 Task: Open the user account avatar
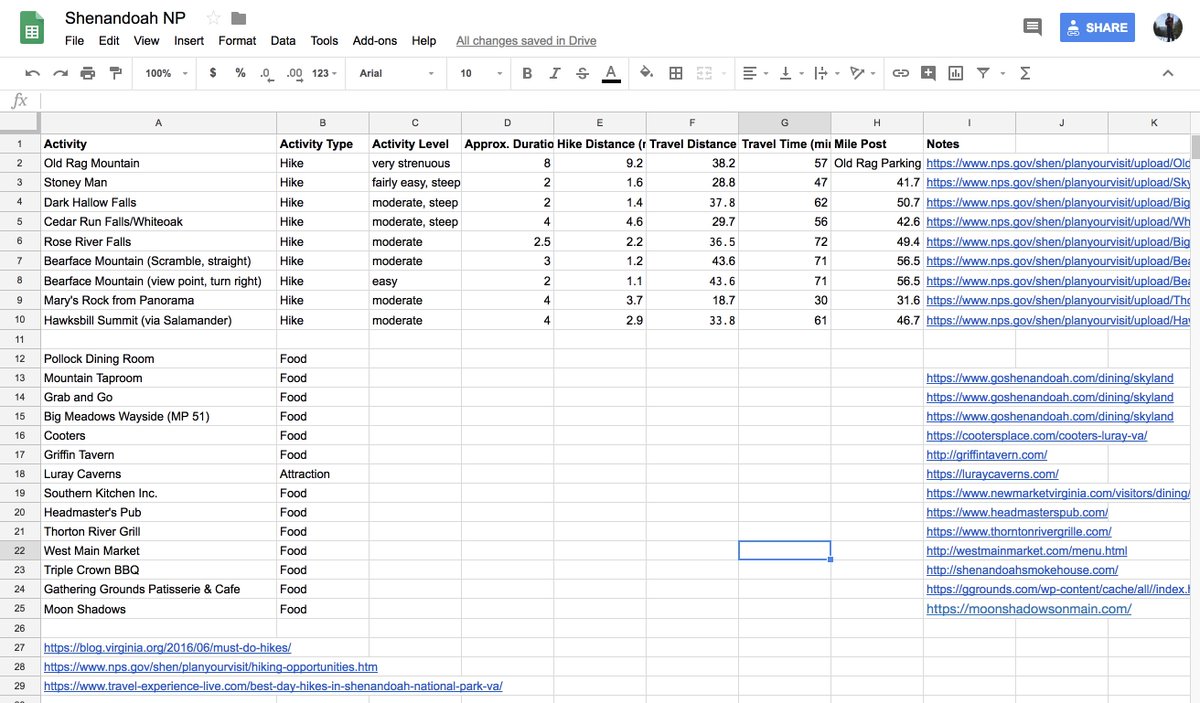click(x=1167, y=27)
